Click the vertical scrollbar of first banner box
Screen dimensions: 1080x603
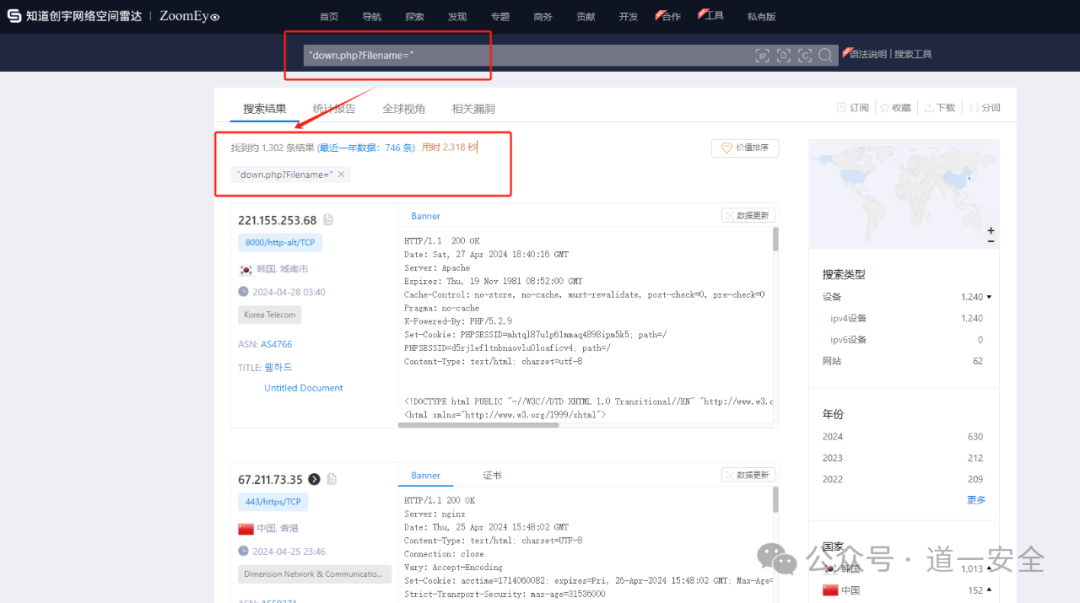(776, 239)
